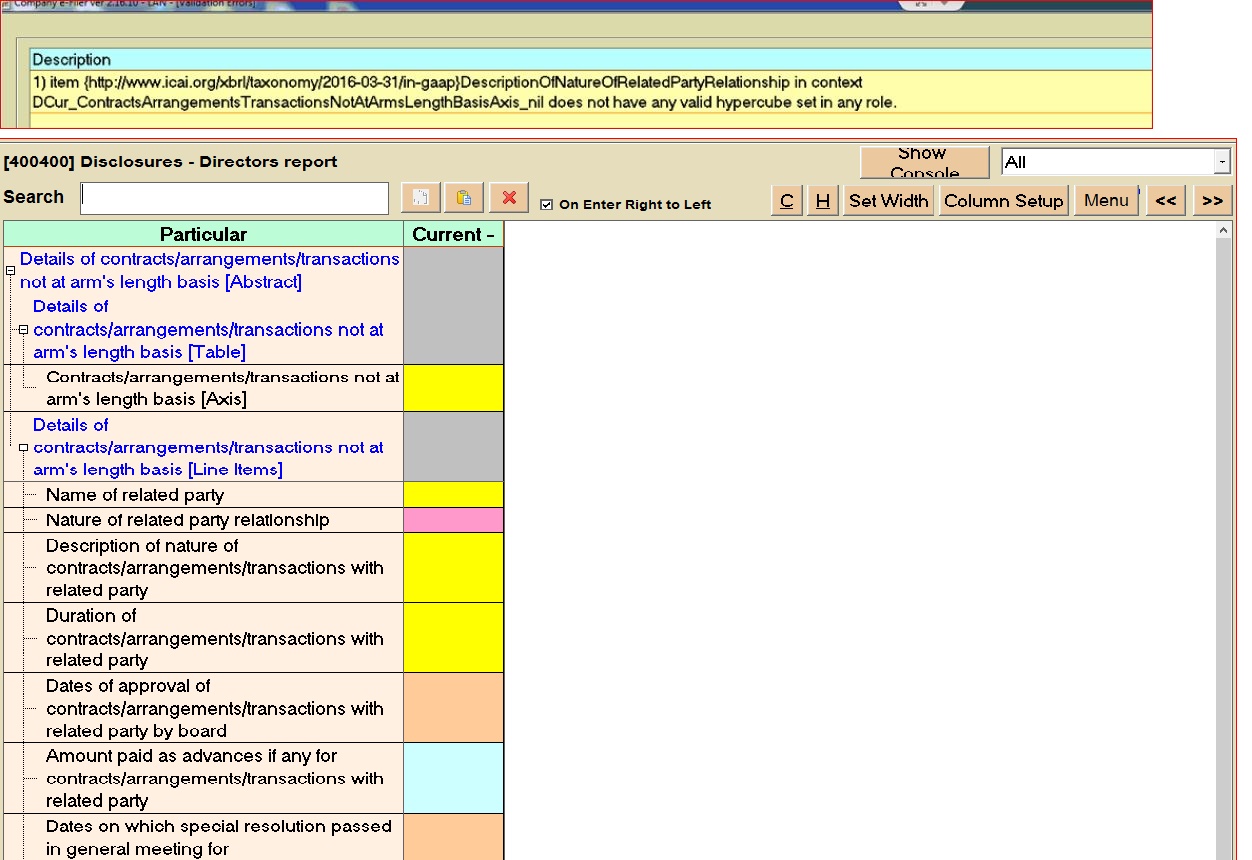
Task: Open Column Setup
Action: [x=1003, y=201]
